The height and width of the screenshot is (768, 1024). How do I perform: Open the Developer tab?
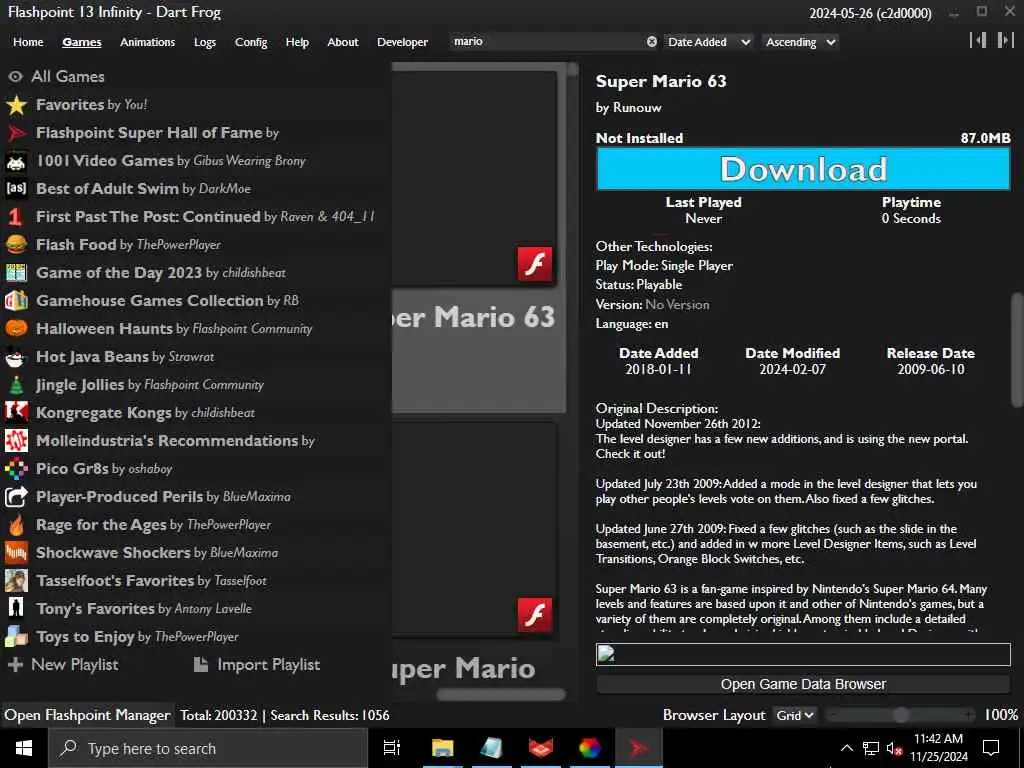(x=402, y=42)
